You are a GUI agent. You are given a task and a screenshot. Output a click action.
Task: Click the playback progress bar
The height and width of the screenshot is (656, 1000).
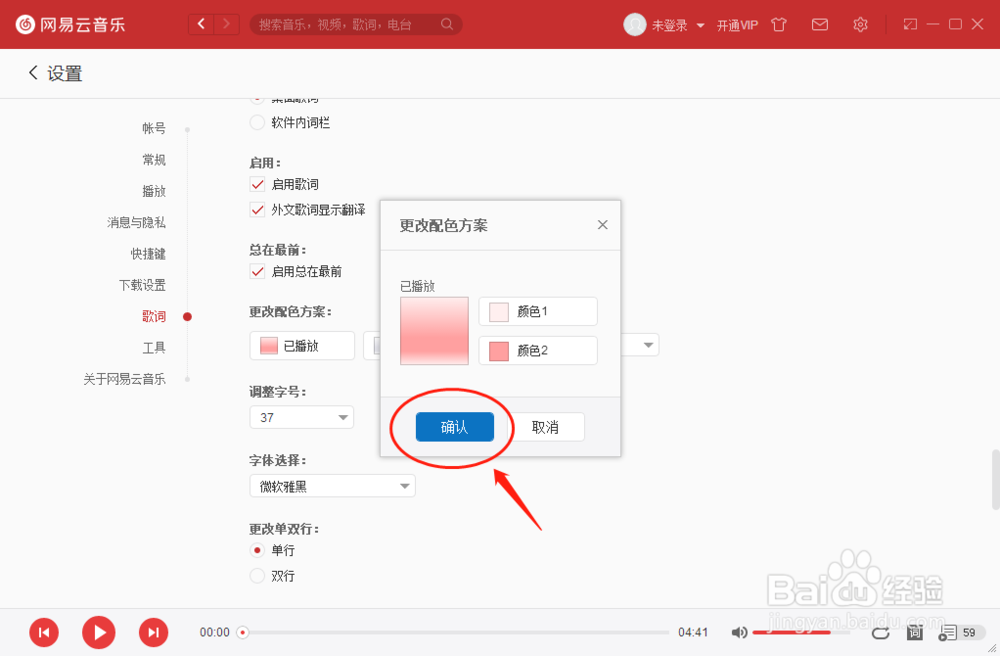[x=456, y=632]
